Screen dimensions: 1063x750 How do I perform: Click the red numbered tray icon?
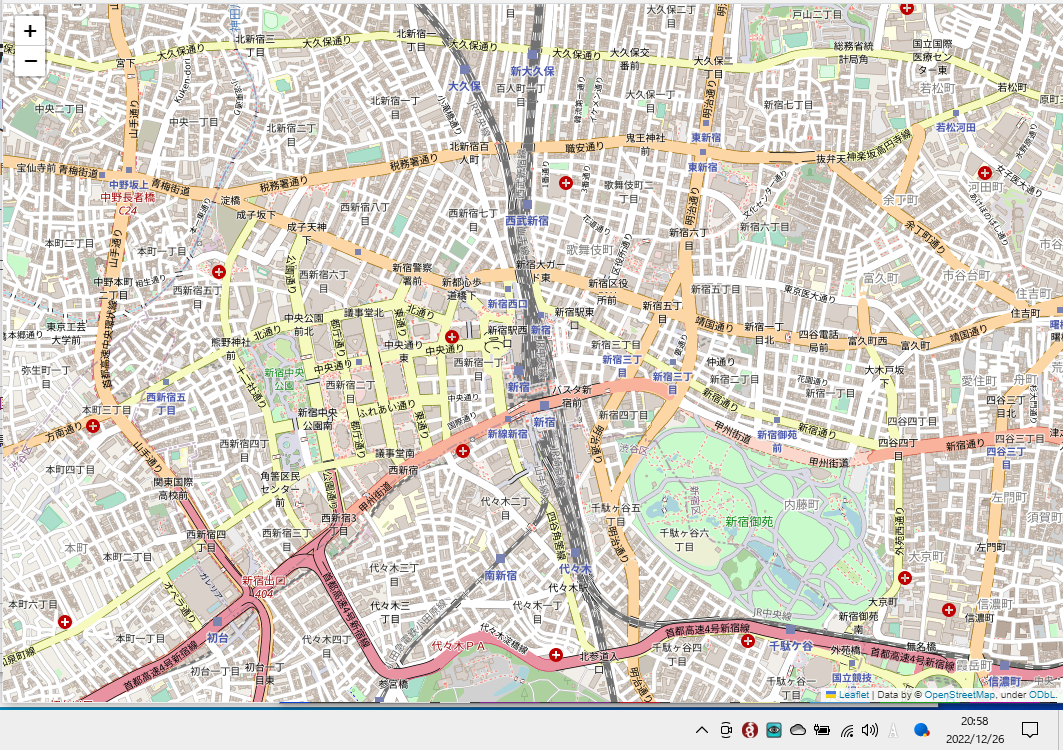(750, 729)
